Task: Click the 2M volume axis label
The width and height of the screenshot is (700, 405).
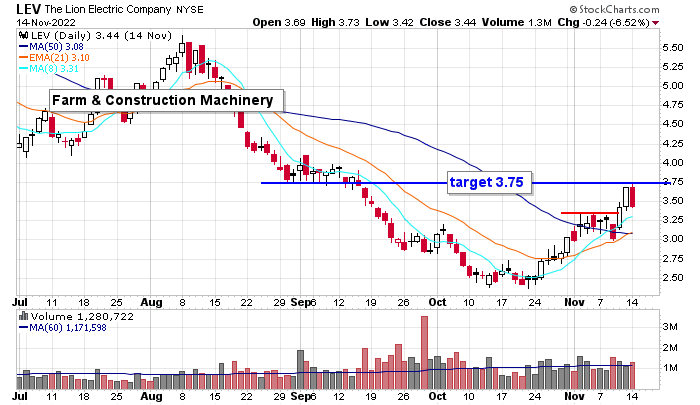Action: click(x=670, y=347)
